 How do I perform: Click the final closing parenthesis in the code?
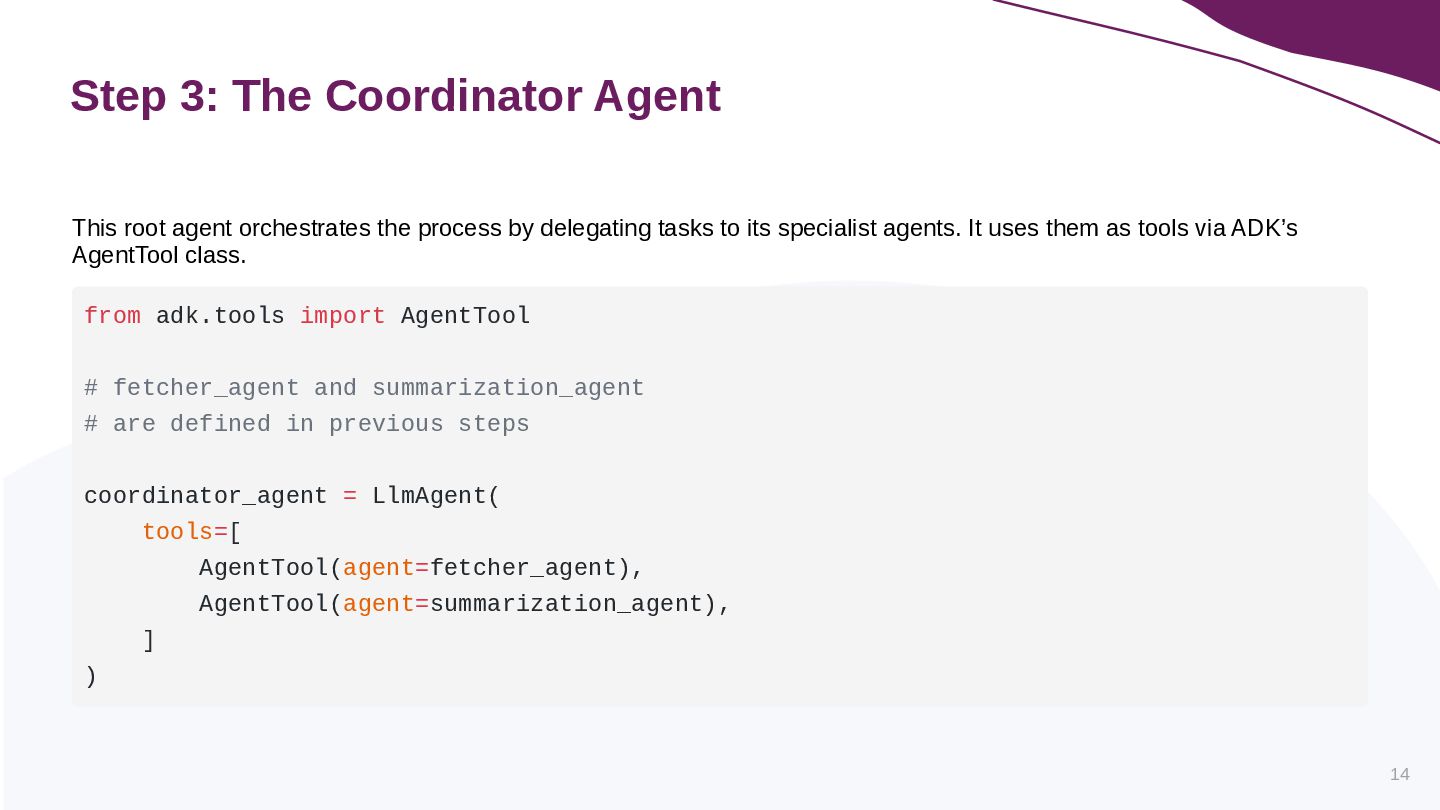(91, 676)
